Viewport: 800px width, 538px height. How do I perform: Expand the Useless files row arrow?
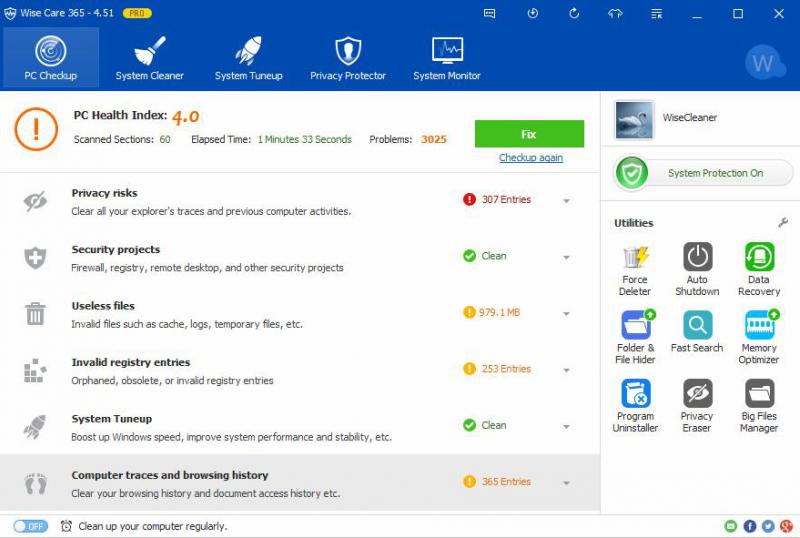566,314
